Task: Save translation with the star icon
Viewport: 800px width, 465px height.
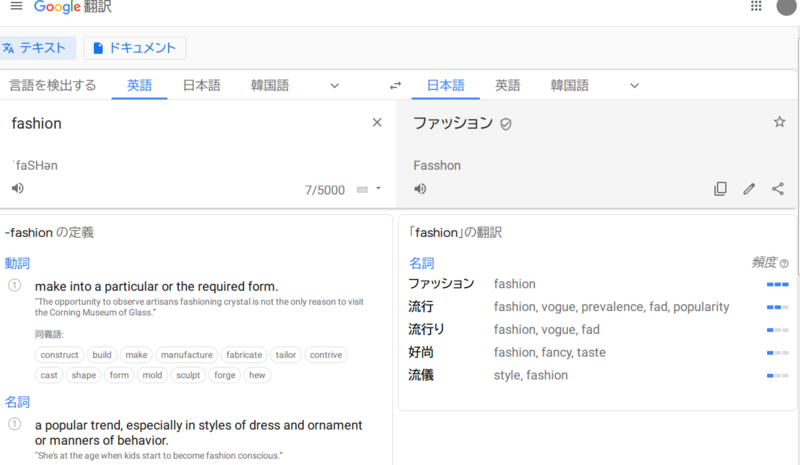Action: 779,122
